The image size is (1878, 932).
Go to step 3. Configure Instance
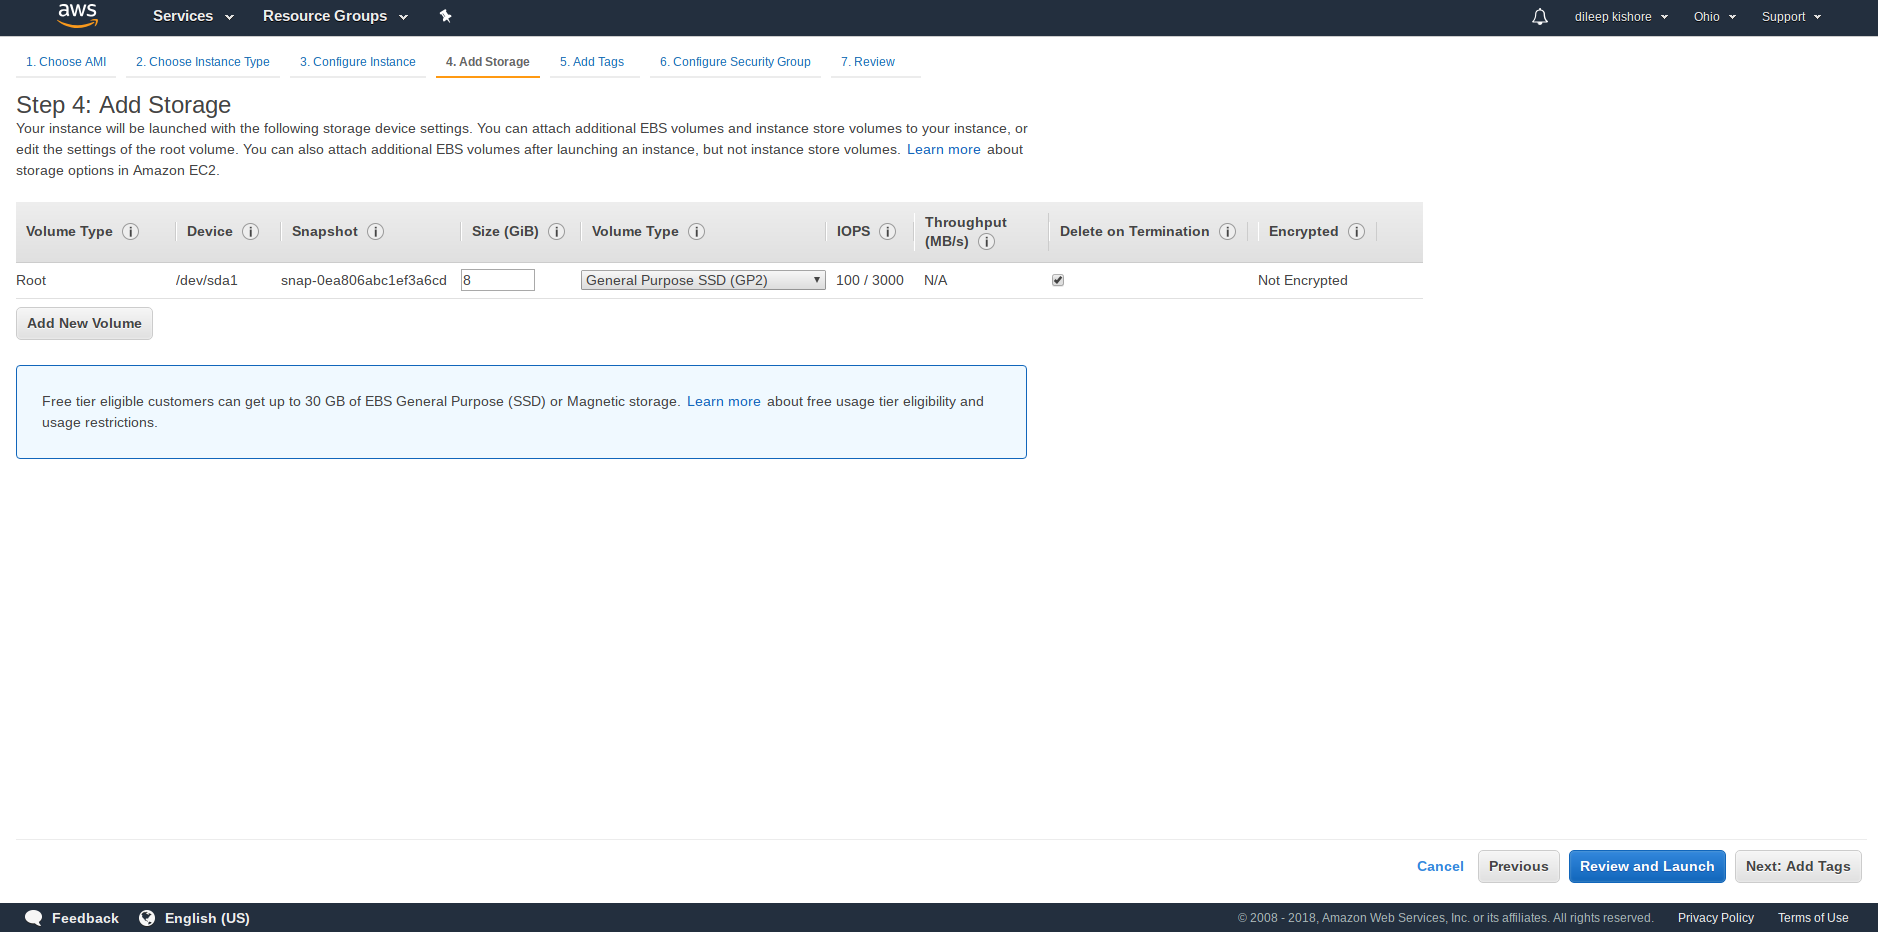tap(358, 62)
